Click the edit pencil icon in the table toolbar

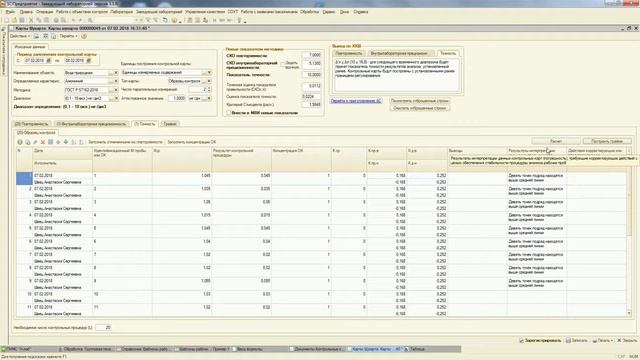point(35,142)
